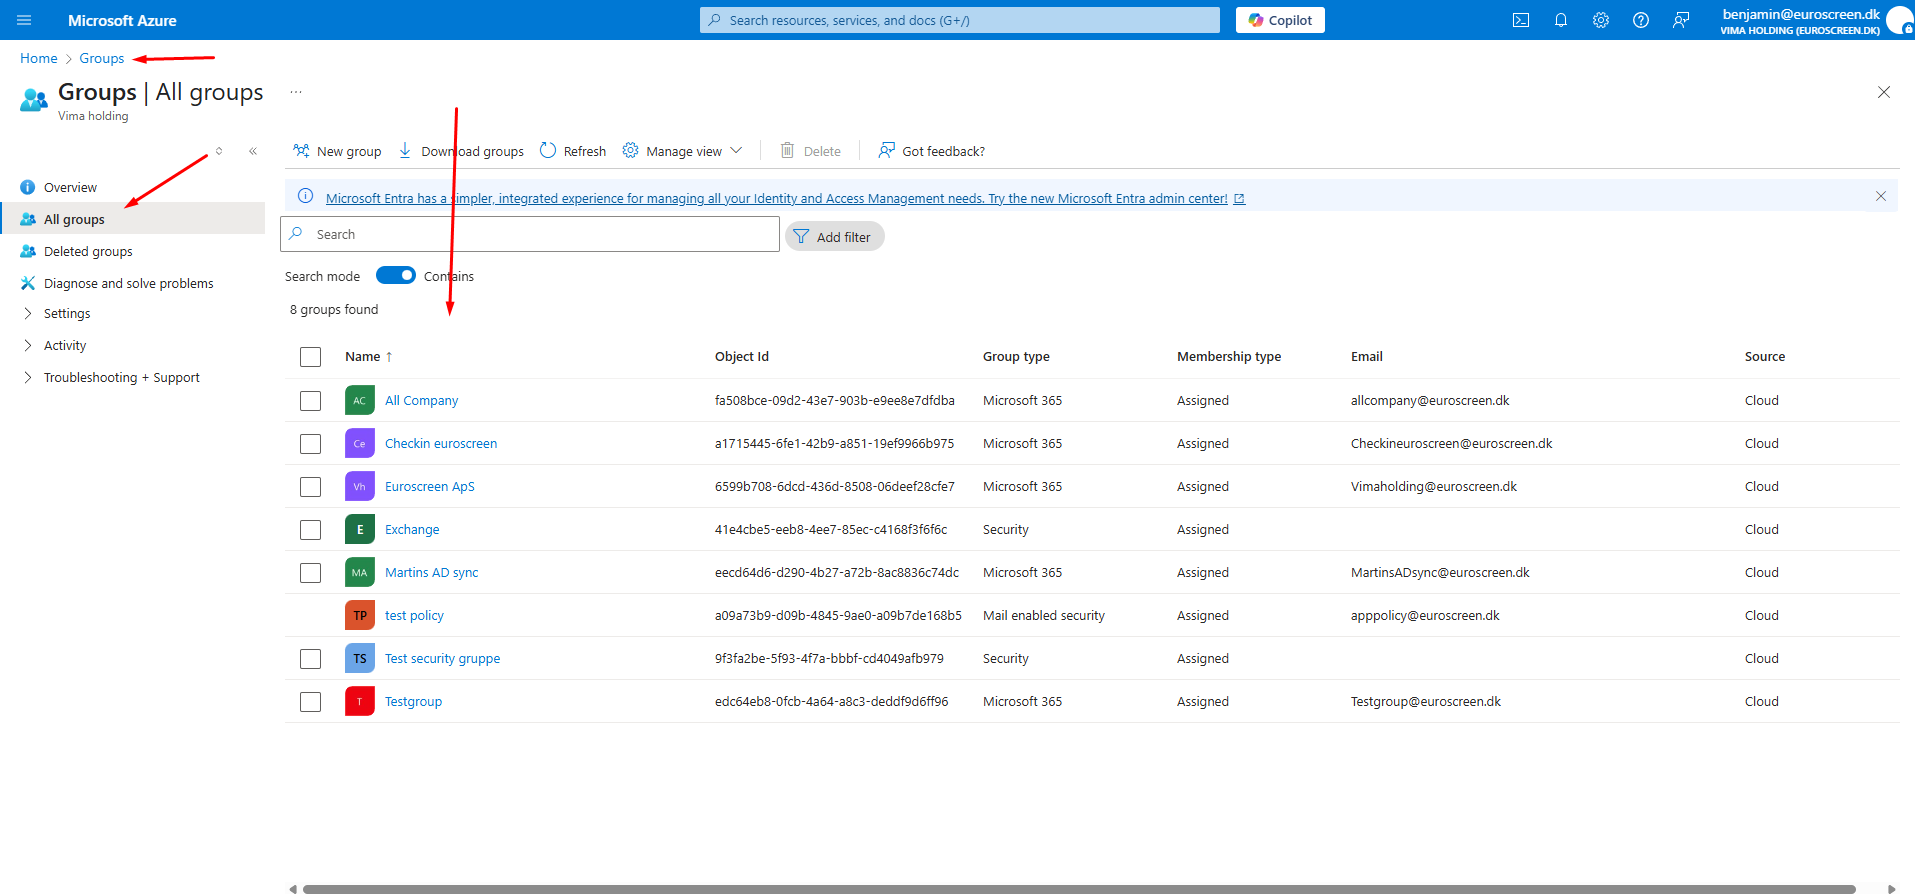Click the Groups breadcrumb link

tap(102, 58)
